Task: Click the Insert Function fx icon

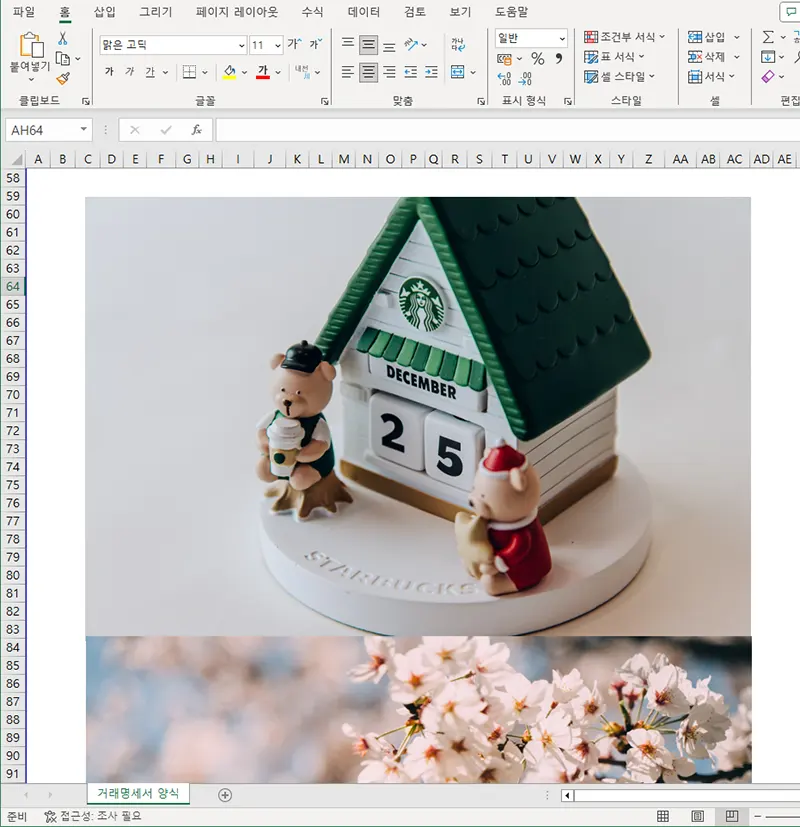Action: point(196,130)
